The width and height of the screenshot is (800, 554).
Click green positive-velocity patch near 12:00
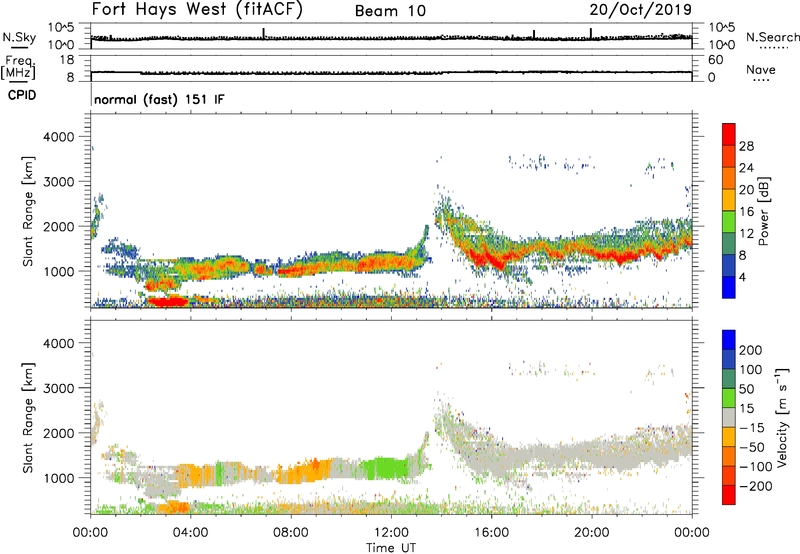tap(384, 467)
